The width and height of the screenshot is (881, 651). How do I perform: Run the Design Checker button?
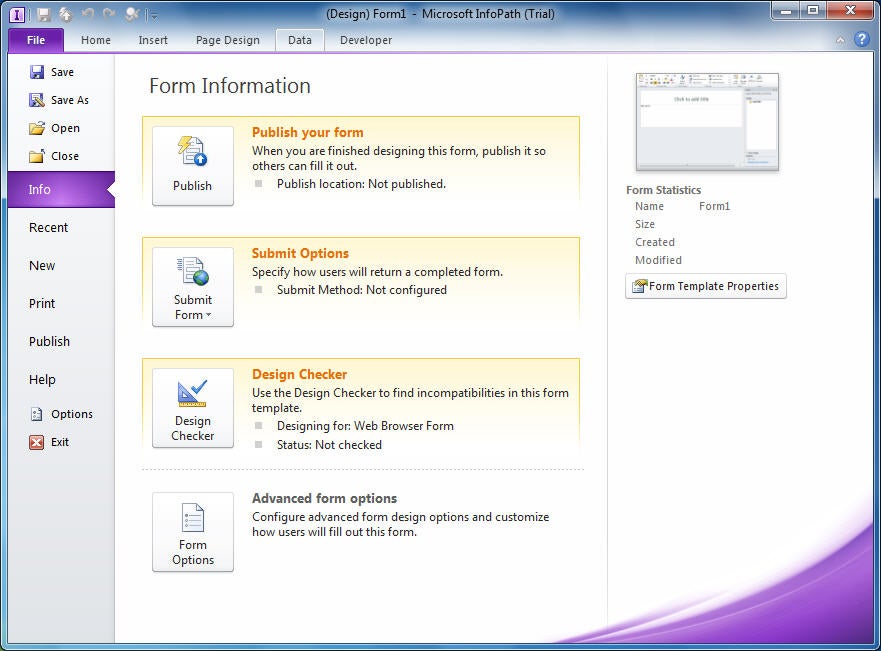coord(193,408)
